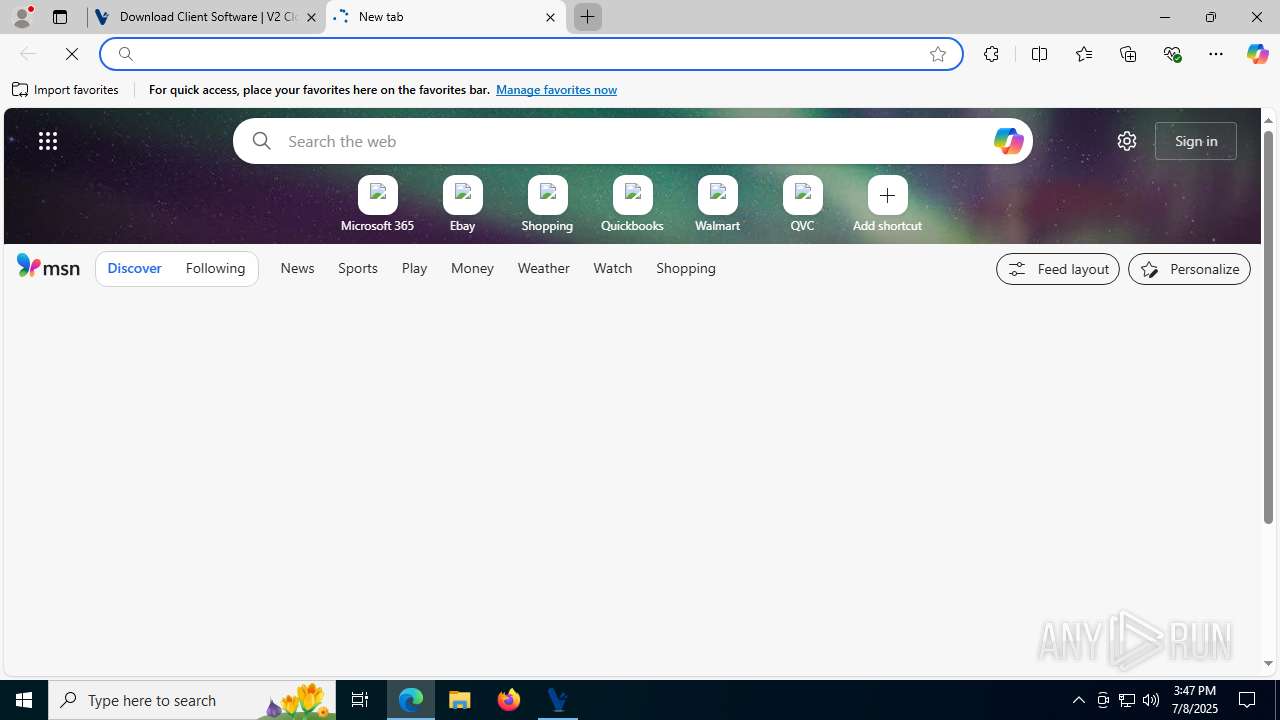This screenshot has height=720, width=1280.
Task: Open the tab actions menu icon
Action: click(x=60, y=17)
